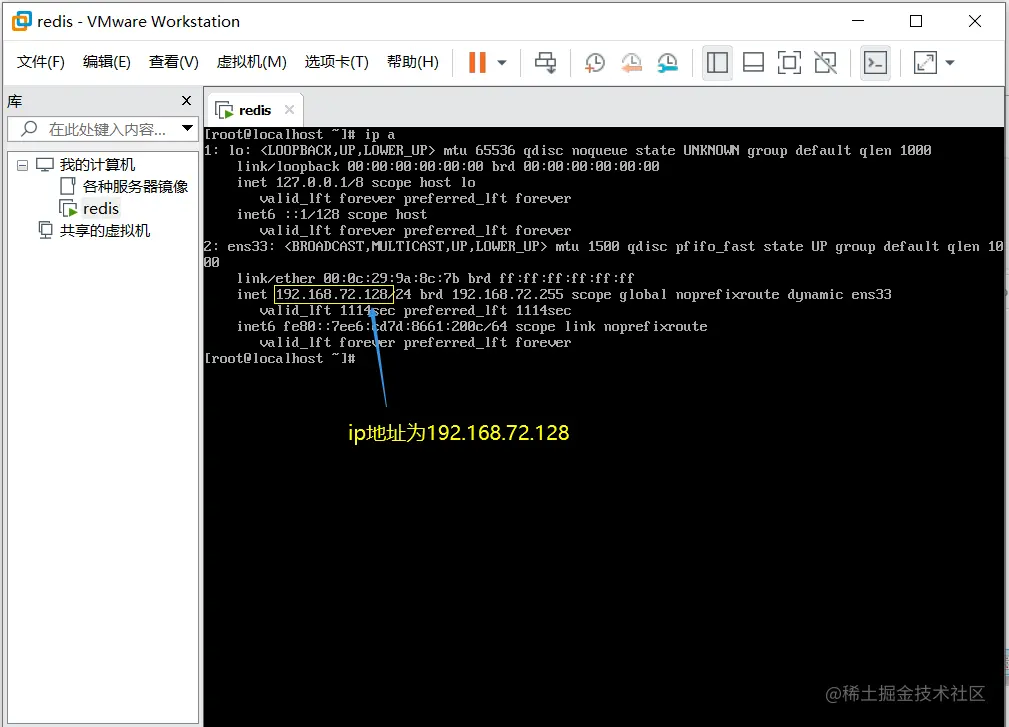Select 共享的虚拟机 in the library tree
The width and height of the screenshot is (1009, 727).
click(105, 230)
